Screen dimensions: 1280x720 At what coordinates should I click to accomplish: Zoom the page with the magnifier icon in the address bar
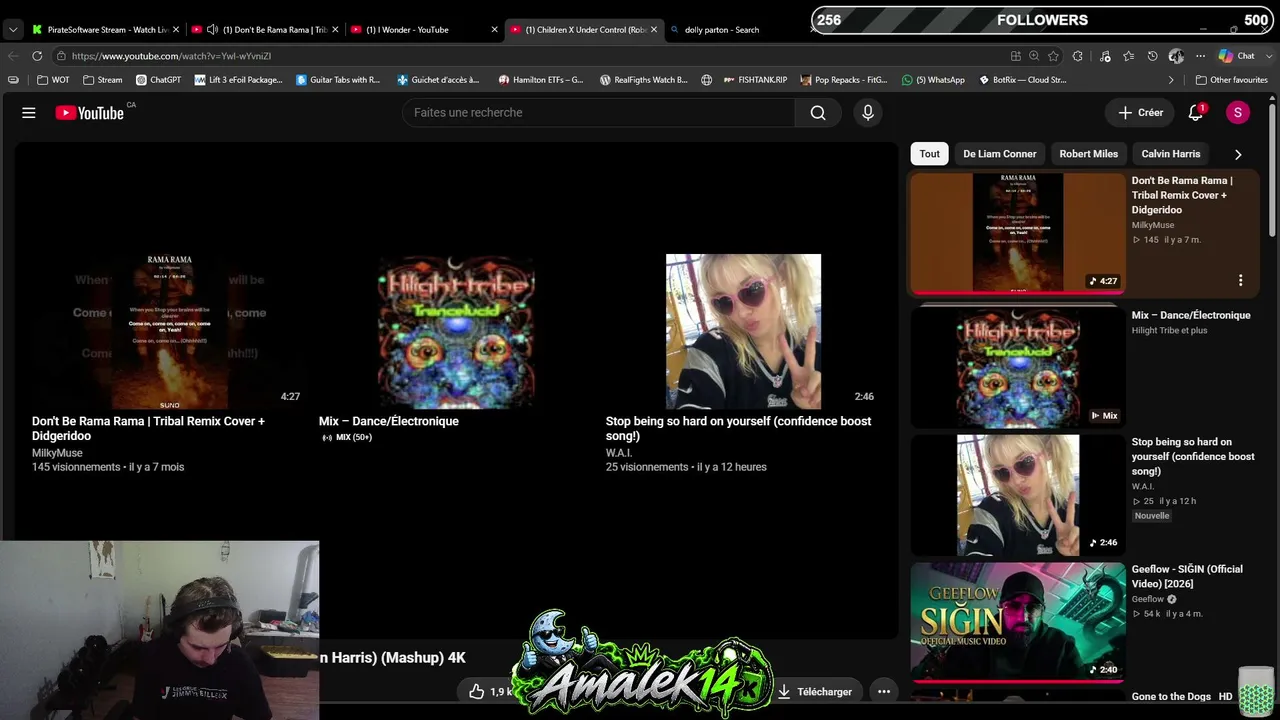pyautogui.click(x=1034, y=56)
